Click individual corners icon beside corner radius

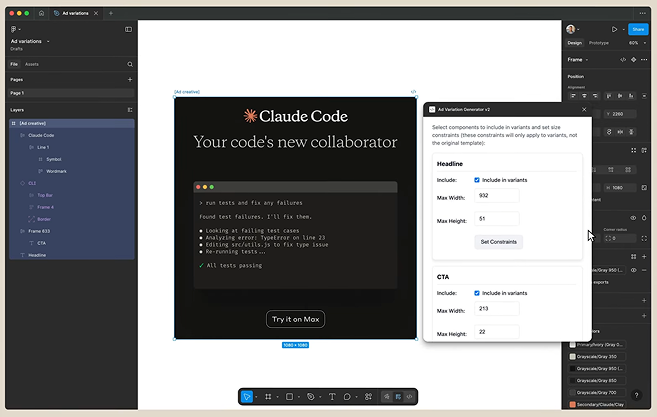(644, 238)
